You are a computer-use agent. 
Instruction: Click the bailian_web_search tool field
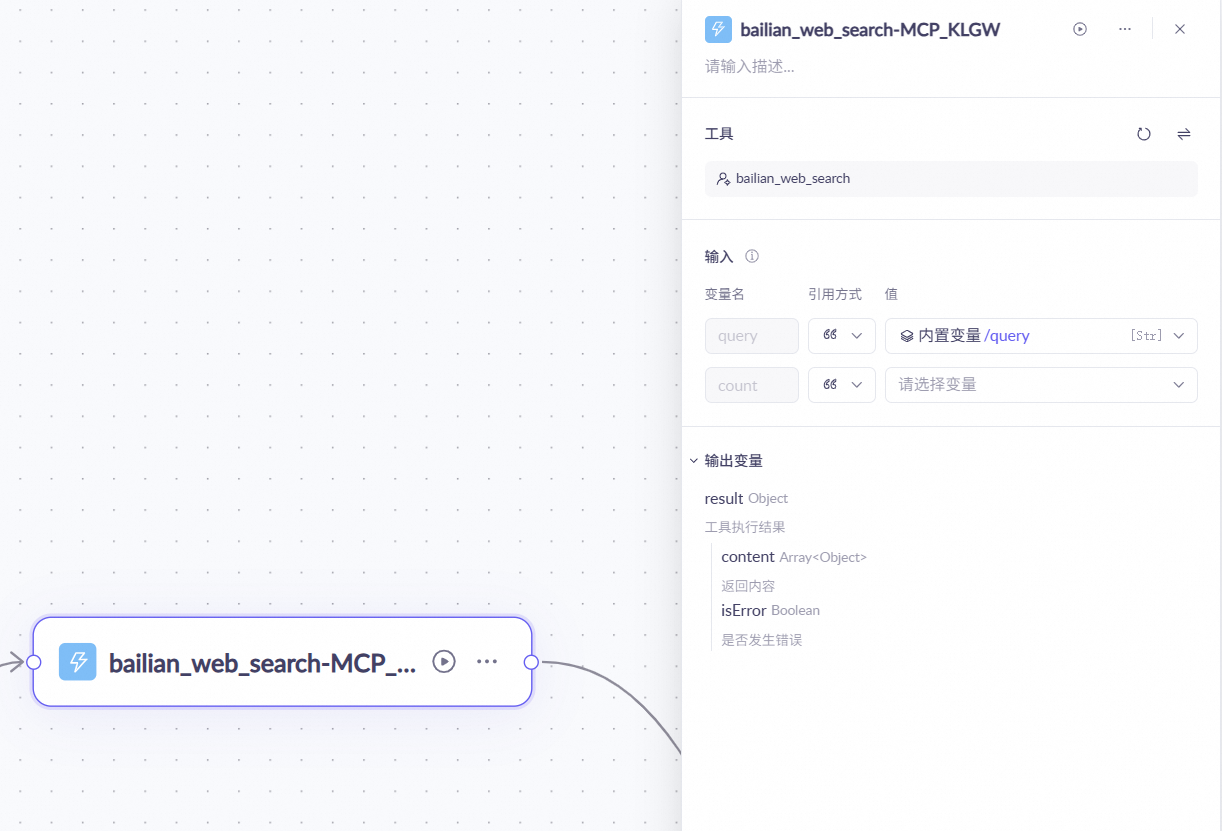pos(951,179)
